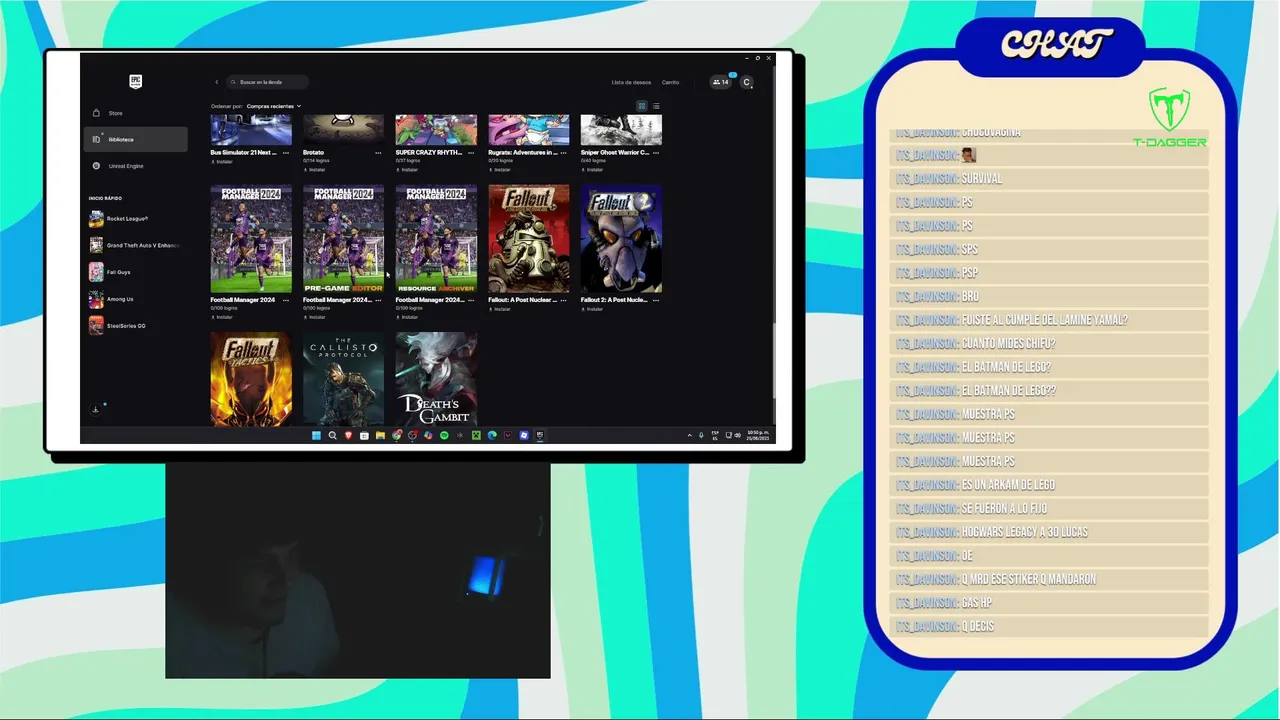Open Epic Games Launcher taskbar icon
Image resolution: width=1280 pixels, height=720 pixels.
tap(540, 435)
